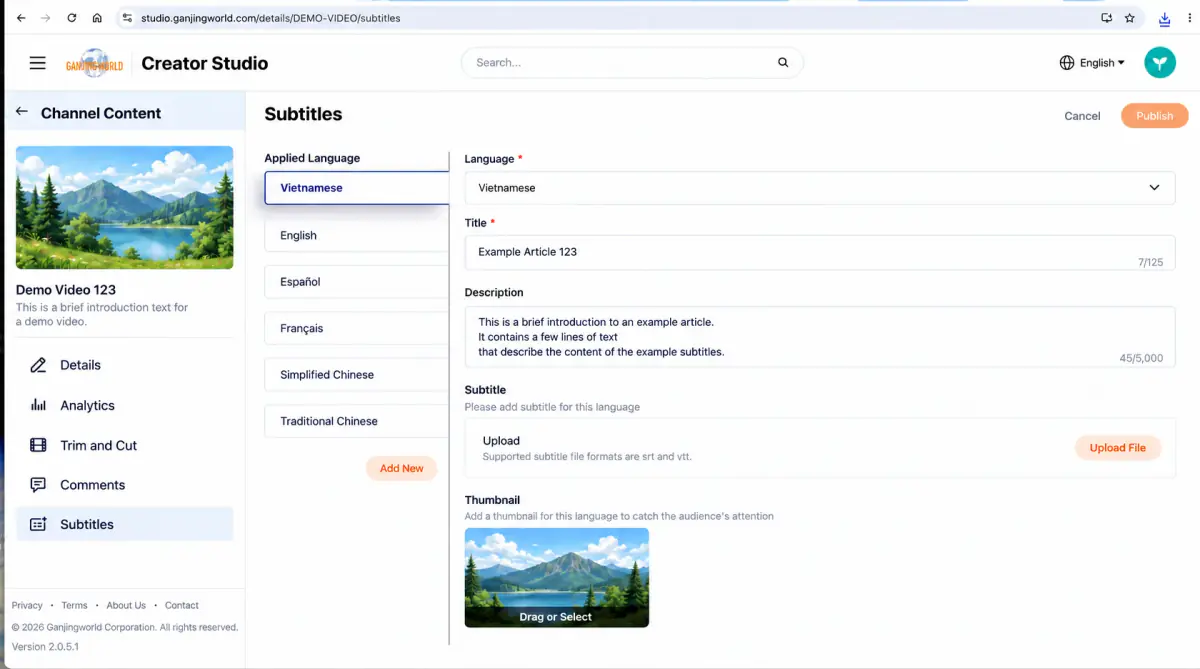Screen dimensions: 1200x669
Task: Open the browser downloads icon
Action: 1164,18
